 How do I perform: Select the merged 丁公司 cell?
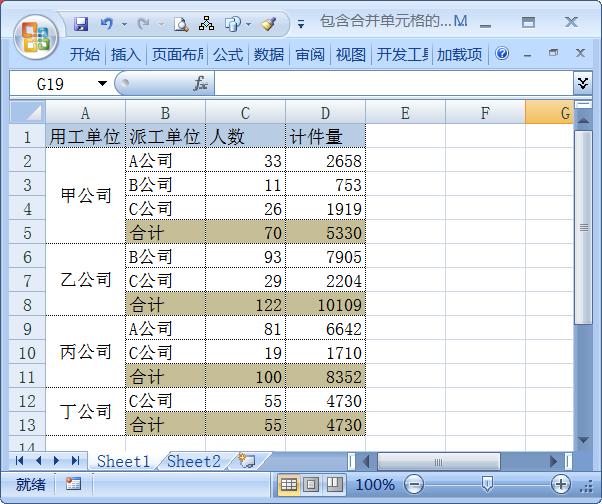coord(85,411)
